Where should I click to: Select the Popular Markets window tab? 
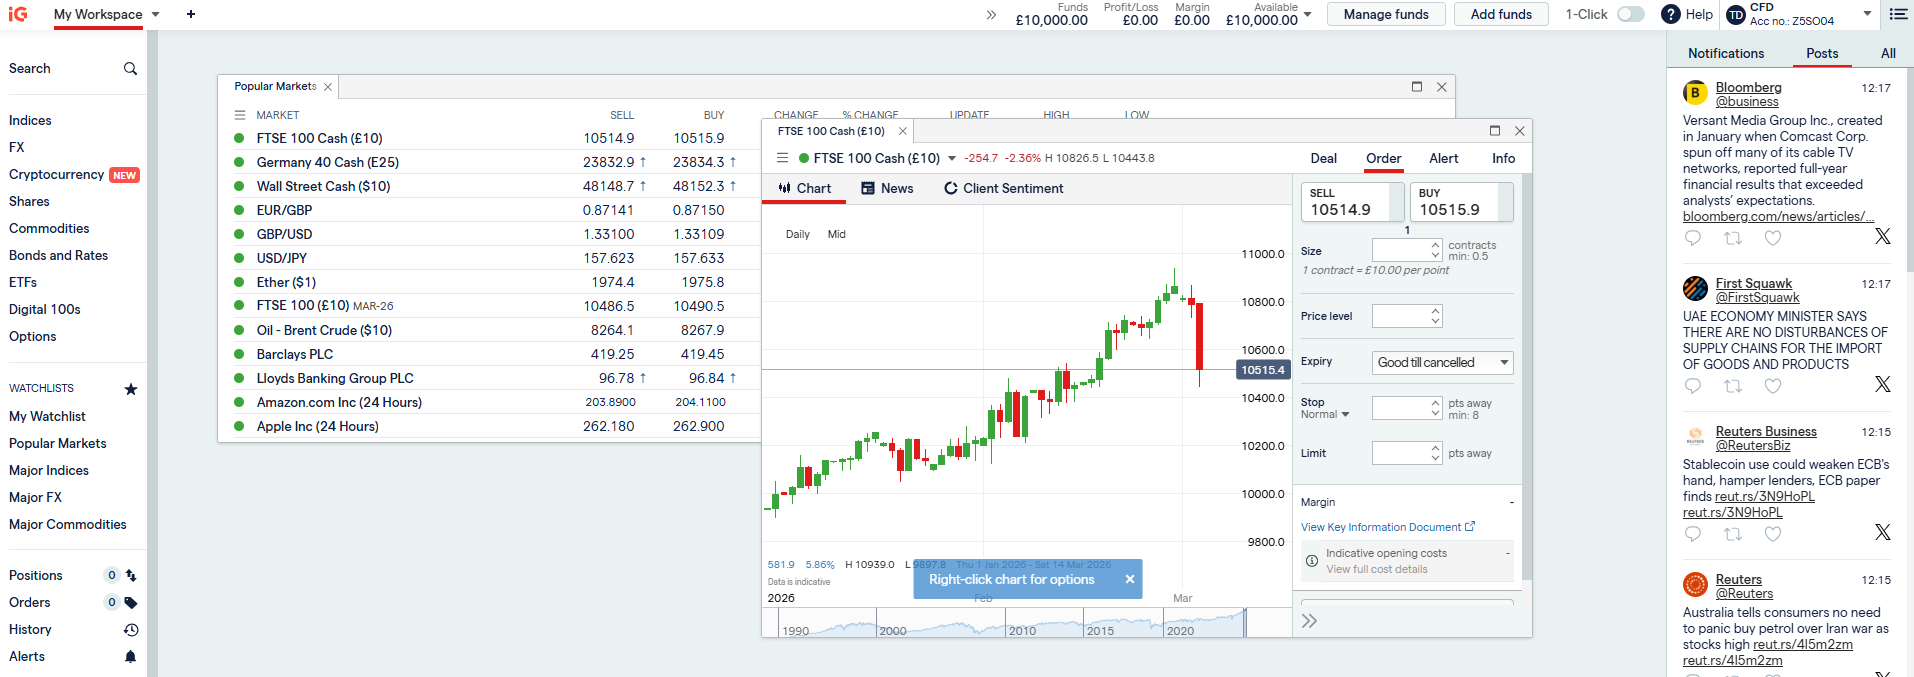275,86
